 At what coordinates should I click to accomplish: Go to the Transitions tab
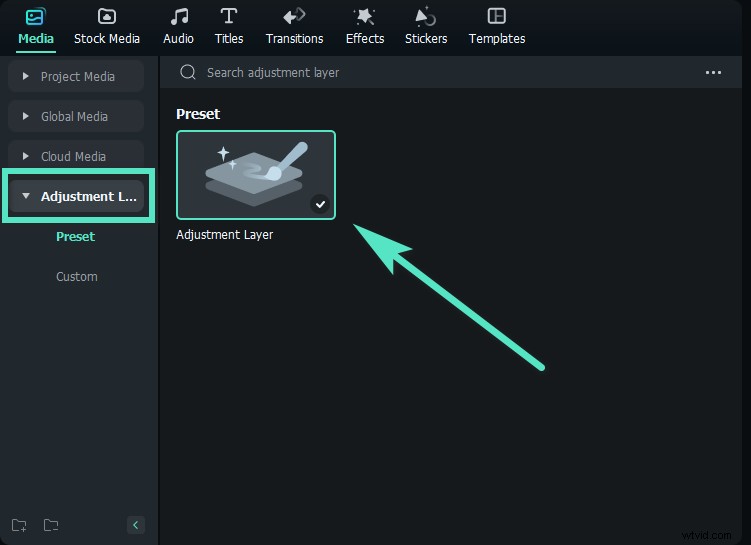click(x=294, y=26)
